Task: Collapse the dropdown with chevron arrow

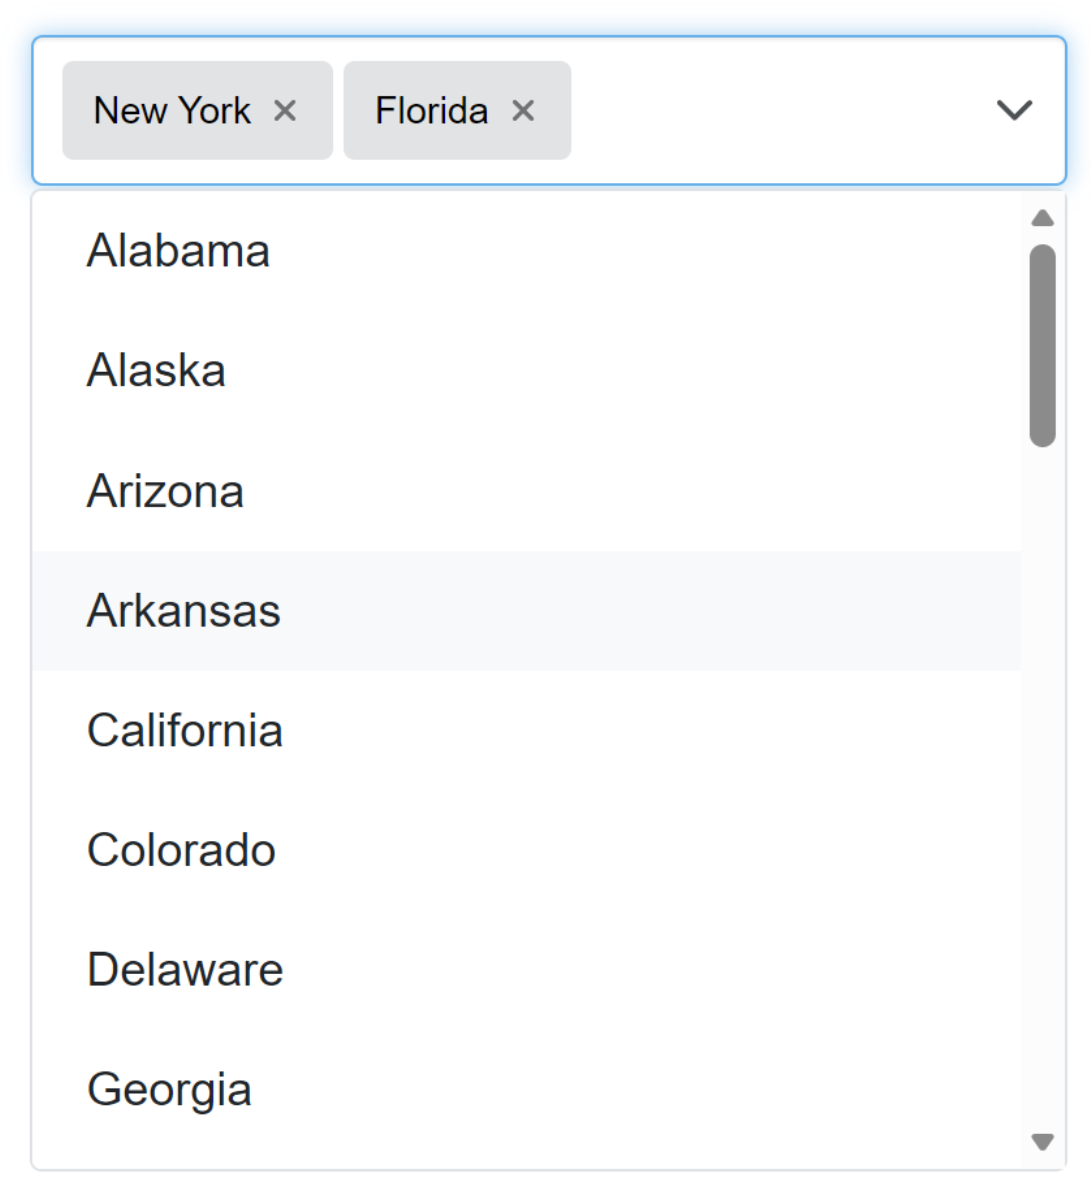Action: click(x=1014, y=110)
